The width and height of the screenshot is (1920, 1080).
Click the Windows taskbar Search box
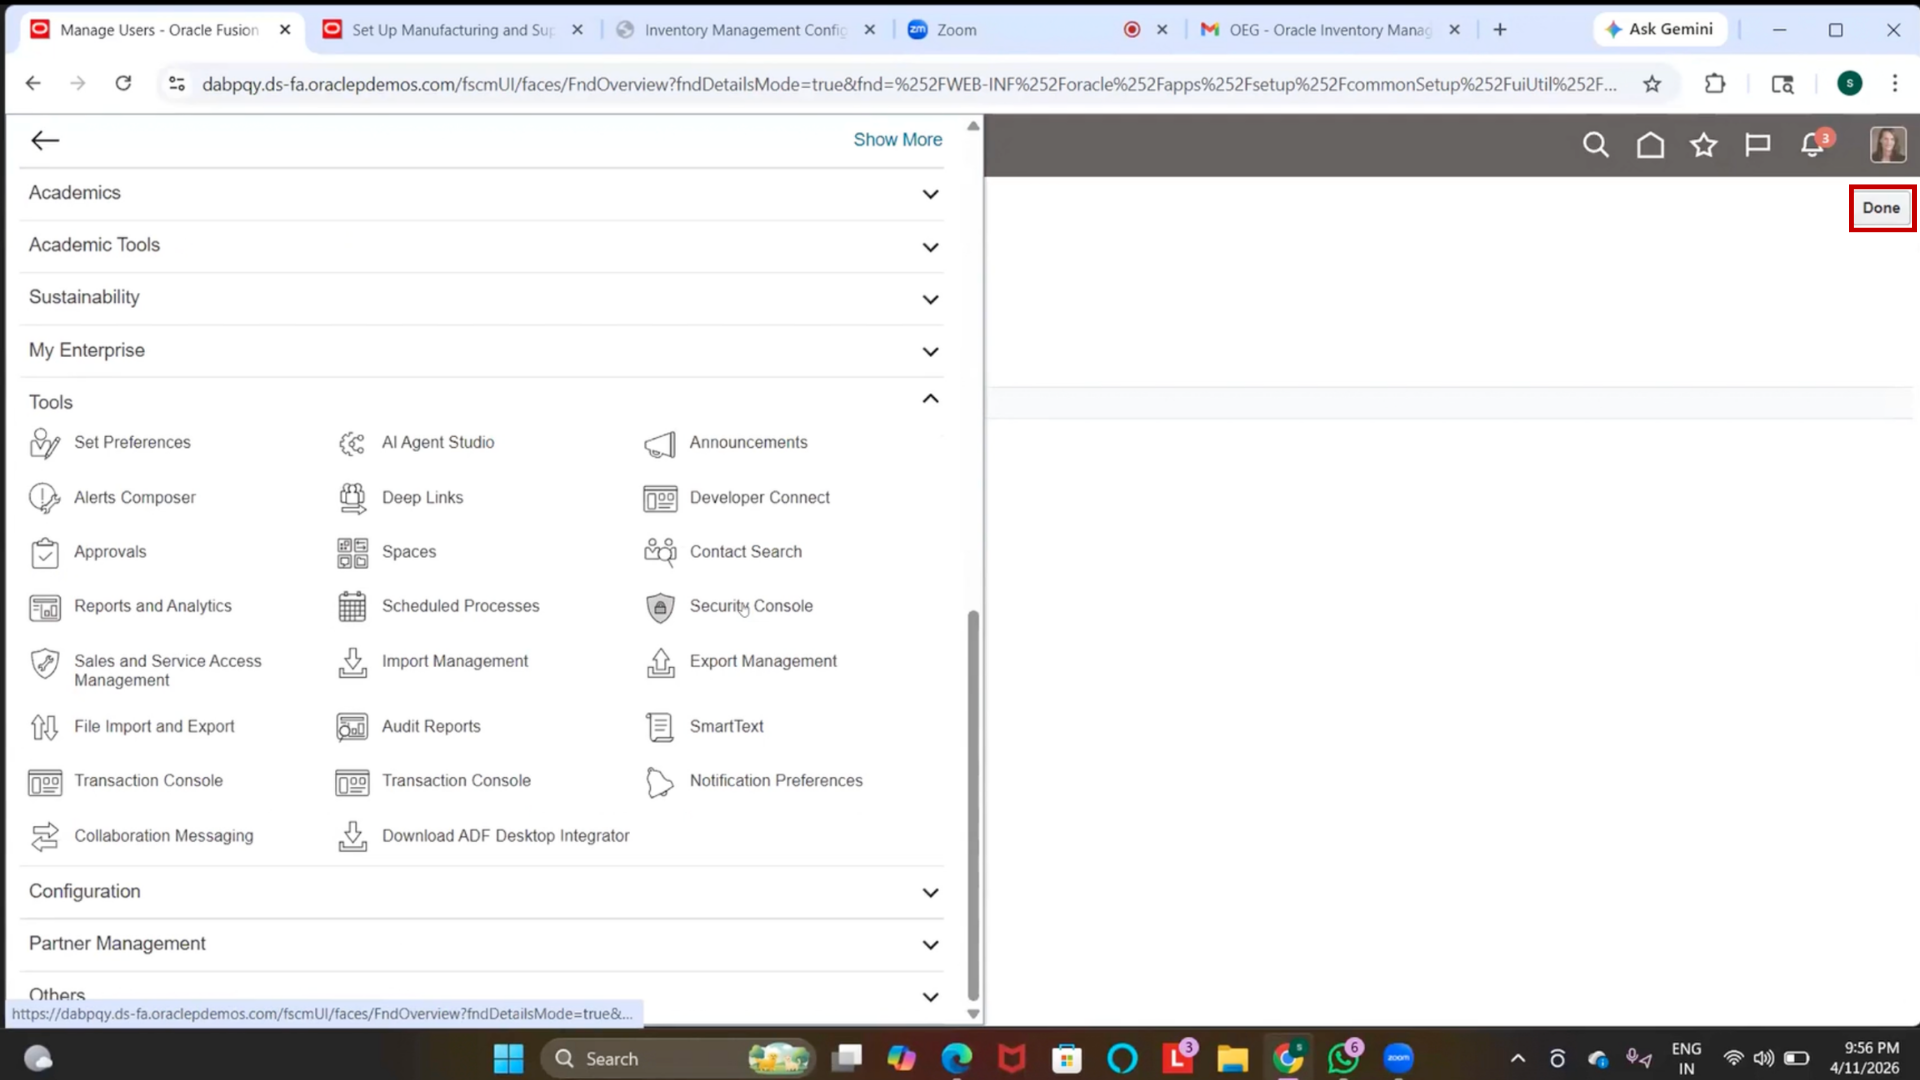pos(677,1058)
